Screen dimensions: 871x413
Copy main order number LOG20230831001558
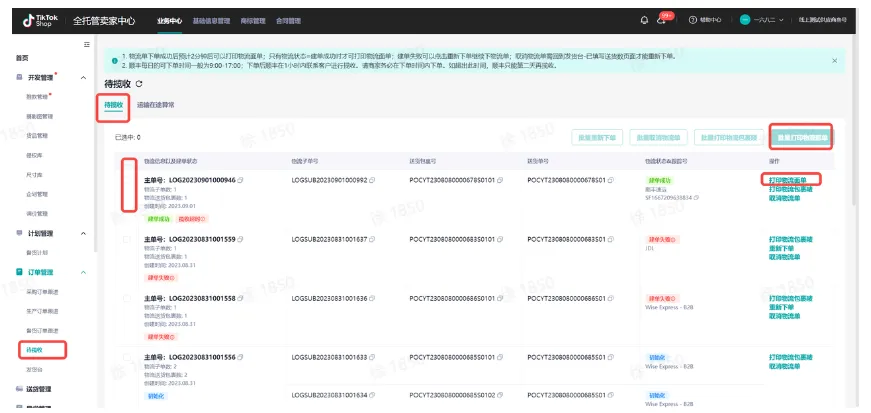pos(241,298)
